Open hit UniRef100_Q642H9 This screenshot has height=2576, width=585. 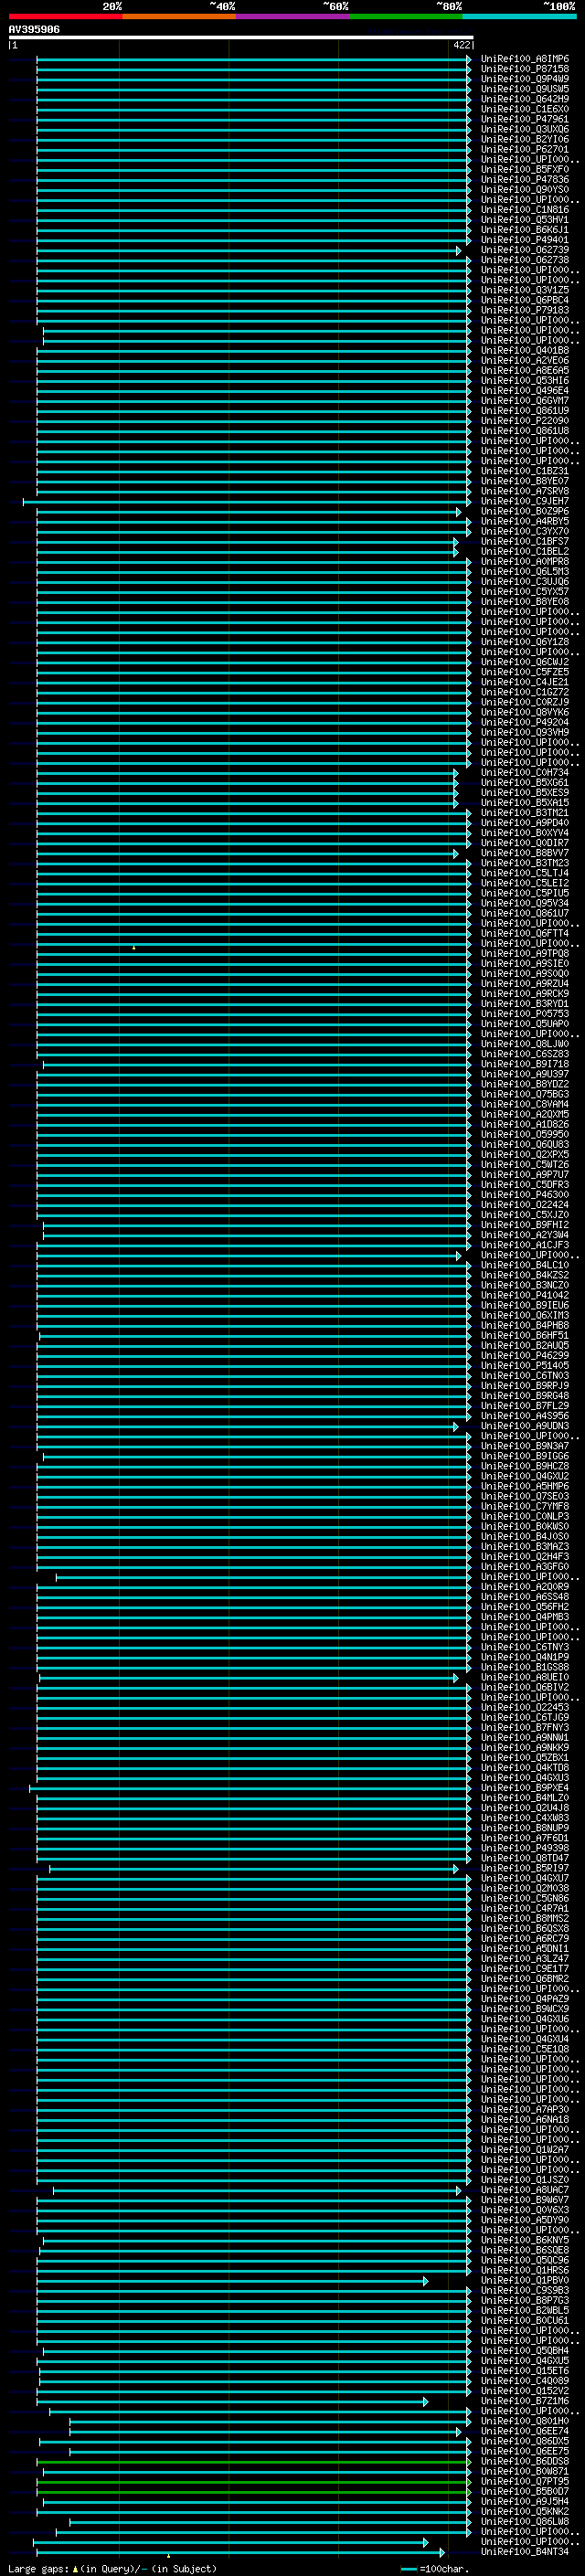(x=525, y=99)
